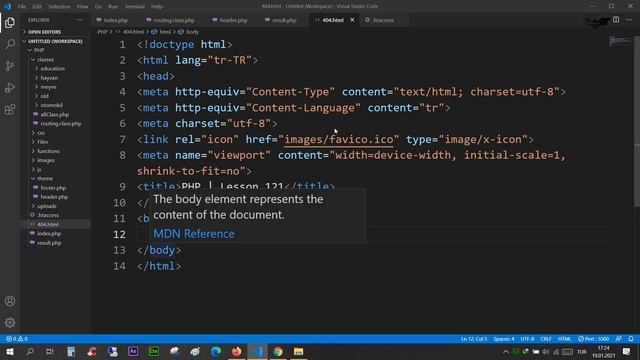This screenshot has width=640, height=360.
Task: Click the minimap code preview
Action: tap(620, 41)
